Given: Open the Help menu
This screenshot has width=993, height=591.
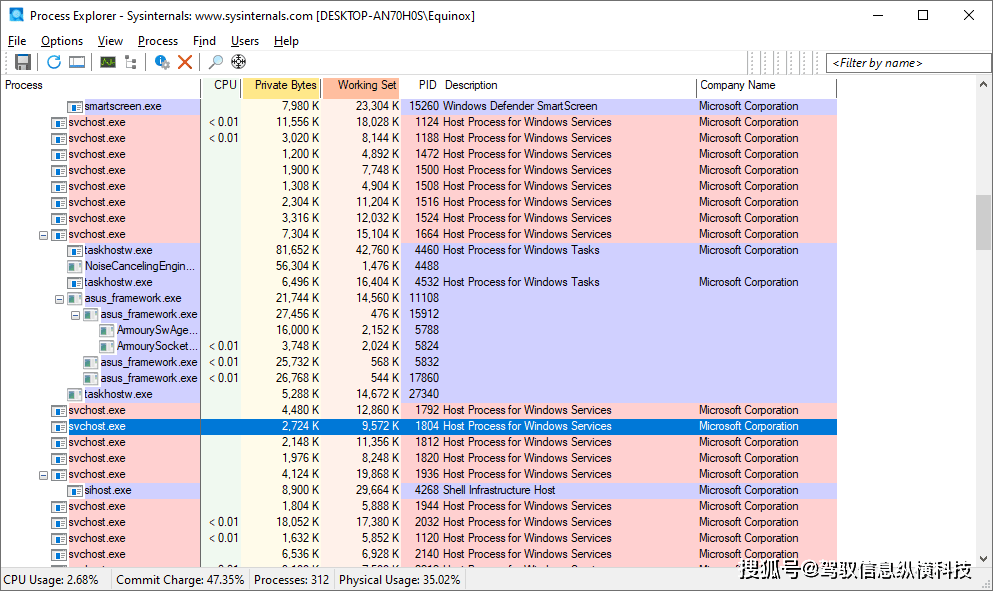Looking at the screenshot, I should coord(286,41).
